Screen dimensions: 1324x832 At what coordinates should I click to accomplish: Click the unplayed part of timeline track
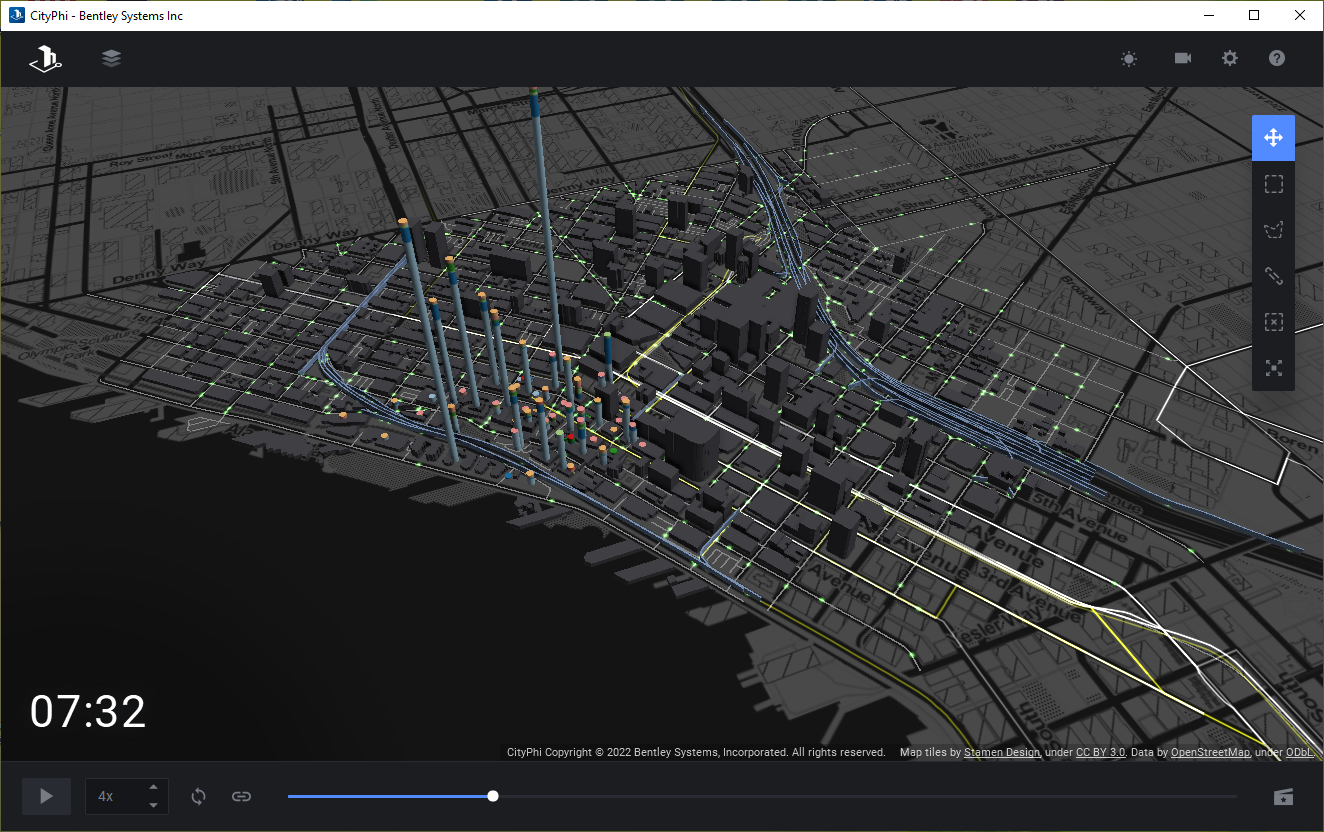pyautogui.click(x=868, y=796)
